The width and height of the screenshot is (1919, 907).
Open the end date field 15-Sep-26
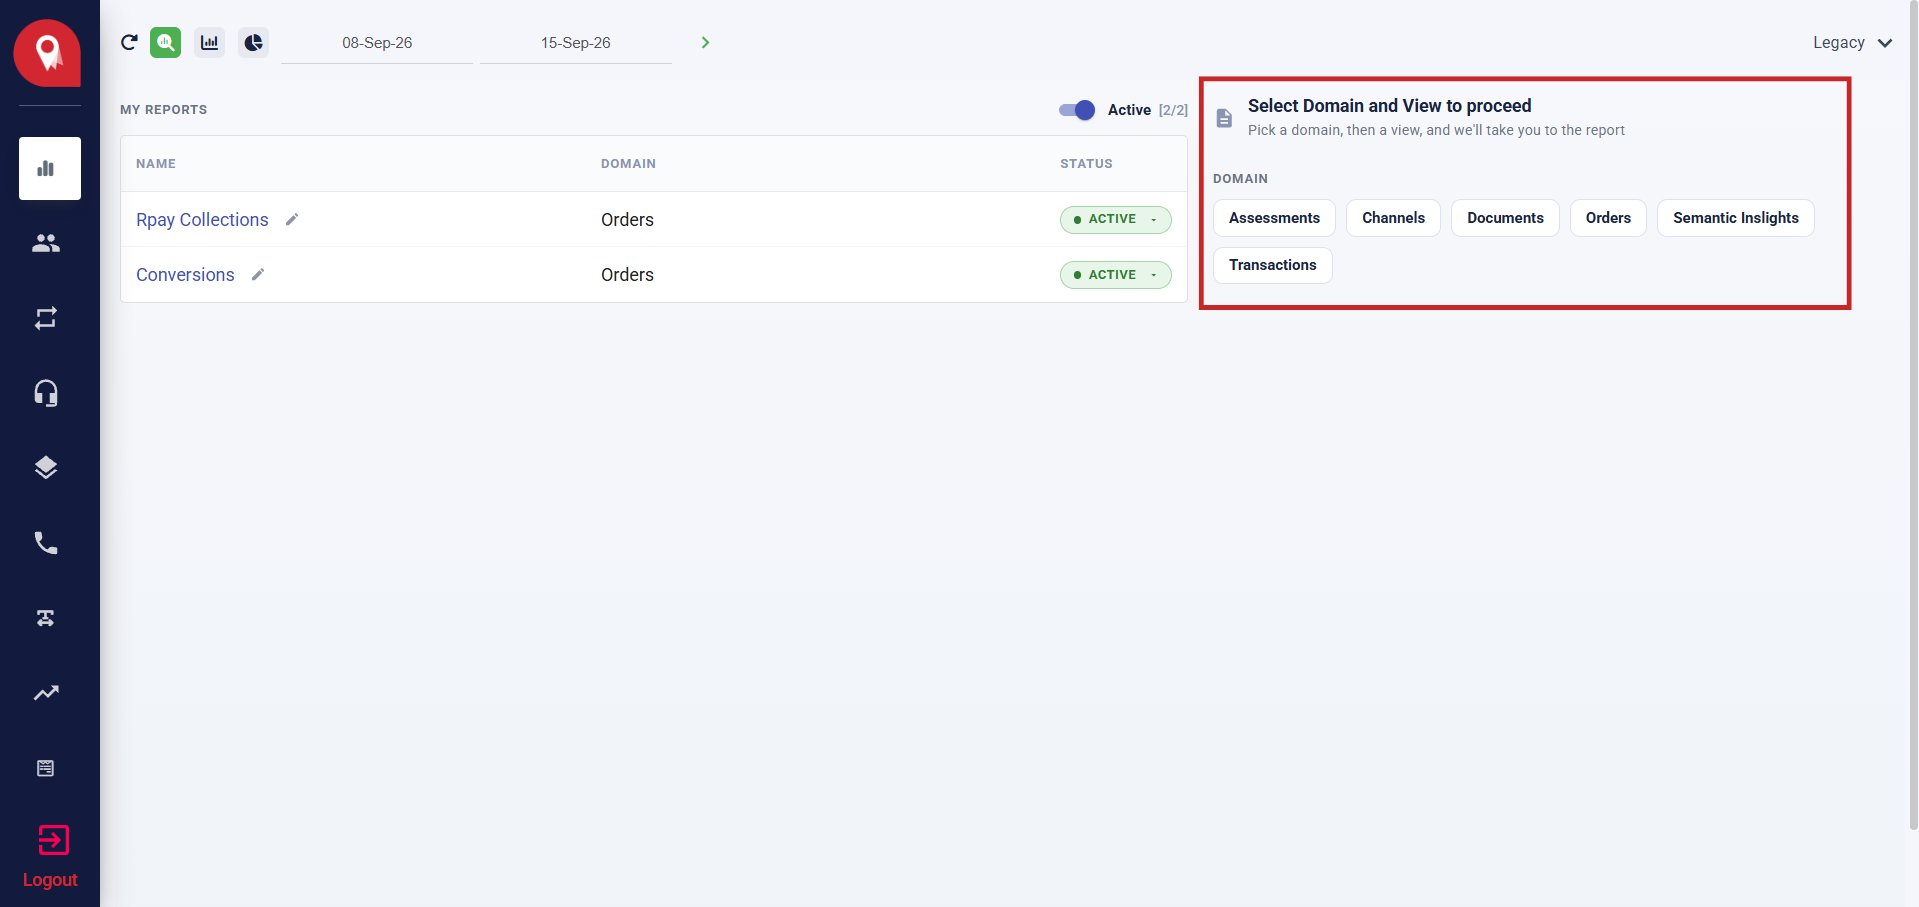point(576,43)
